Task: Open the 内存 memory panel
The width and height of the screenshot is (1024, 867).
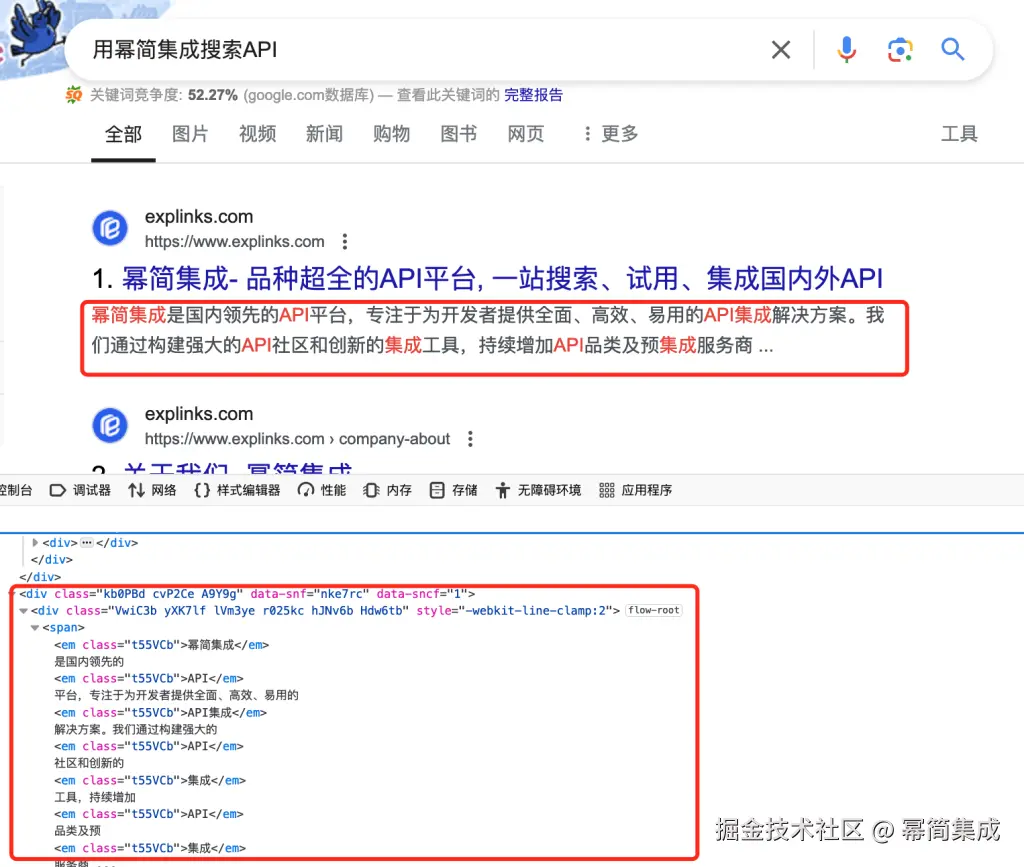Action: (x=388, y=490)
